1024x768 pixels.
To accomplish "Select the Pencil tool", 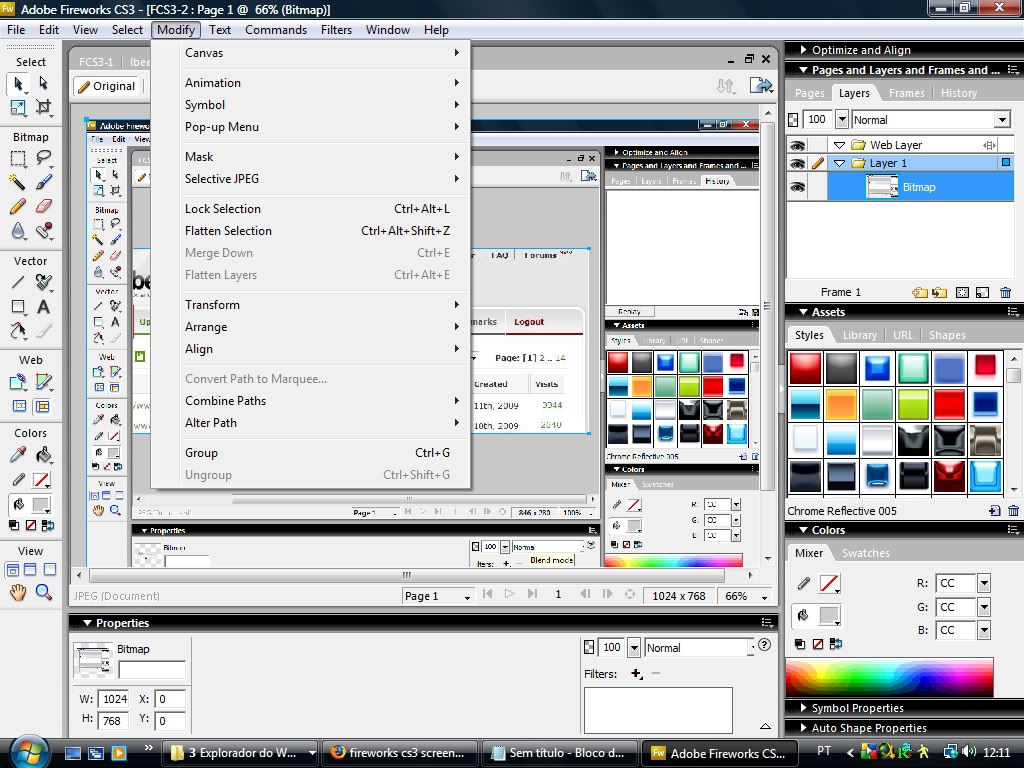I will [x=18, y=206].
